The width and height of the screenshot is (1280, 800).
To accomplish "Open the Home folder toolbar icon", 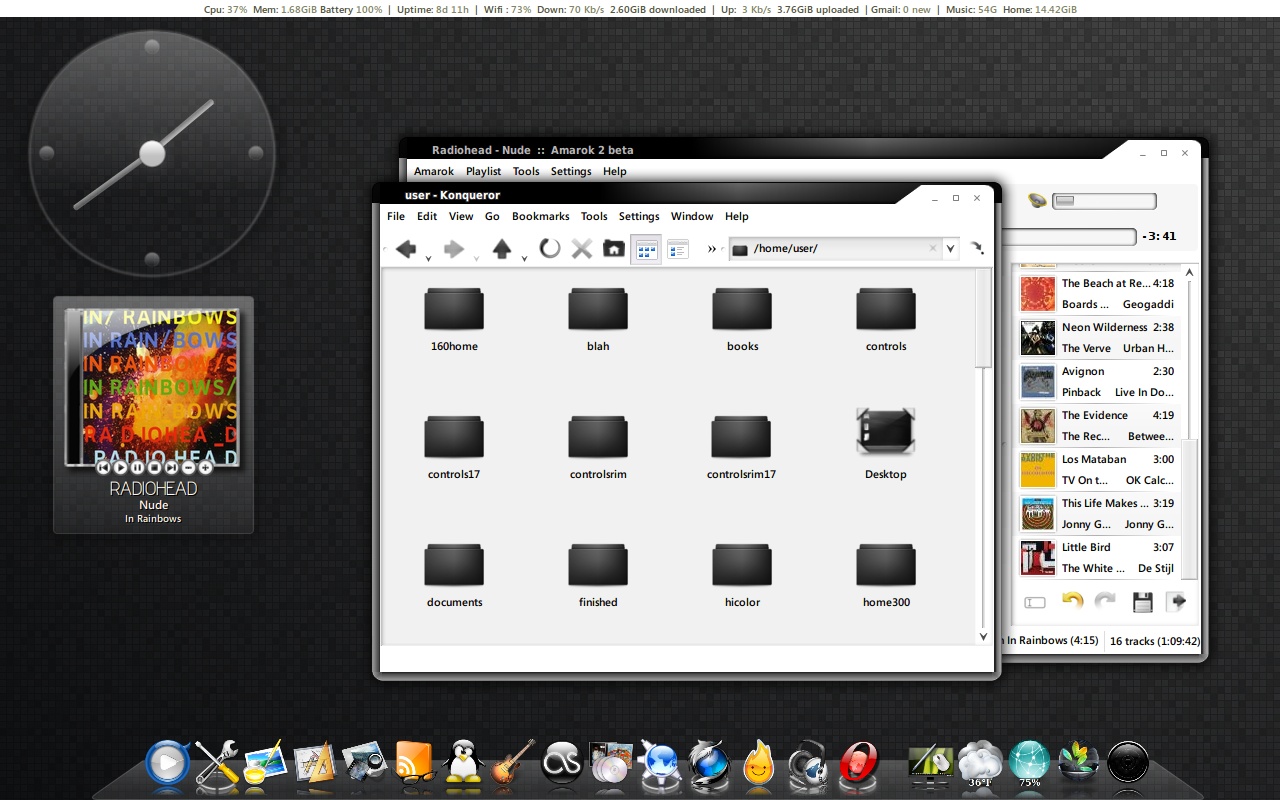I will 614,249.
